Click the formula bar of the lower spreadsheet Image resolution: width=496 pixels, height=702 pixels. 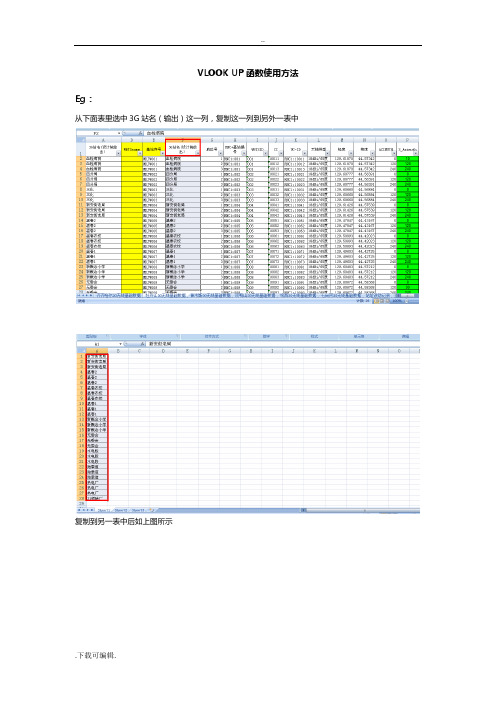[282, 344]
